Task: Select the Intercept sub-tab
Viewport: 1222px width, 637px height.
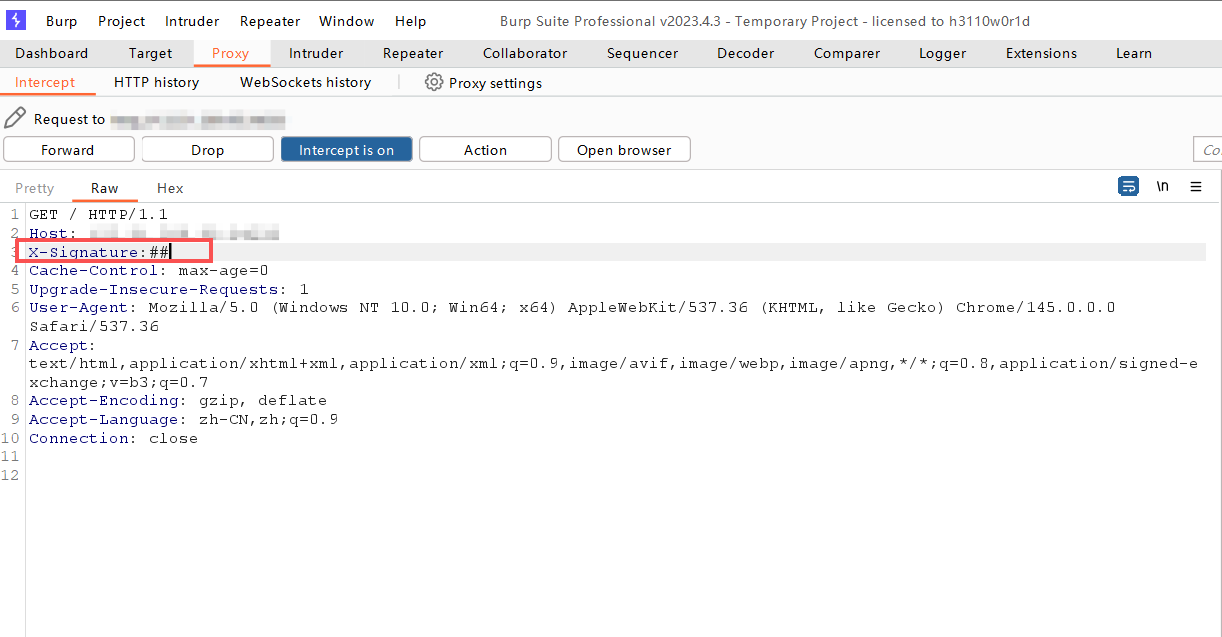Action: 45,82
